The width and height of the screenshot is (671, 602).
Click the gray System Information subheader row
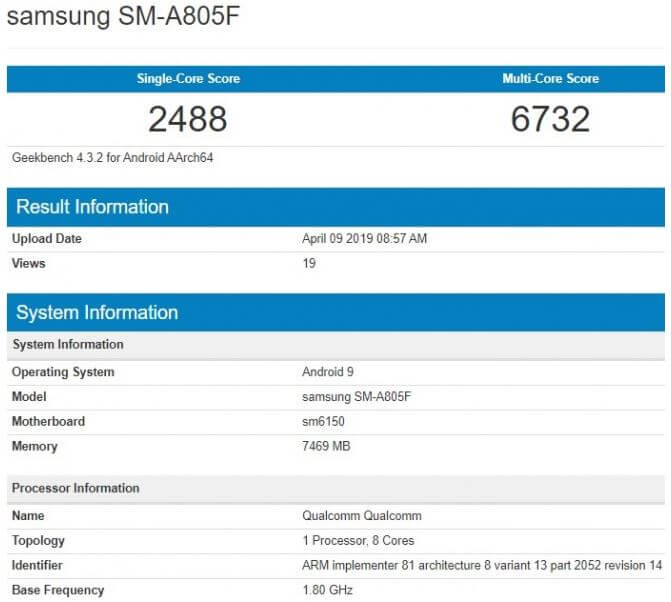(336, 345)
